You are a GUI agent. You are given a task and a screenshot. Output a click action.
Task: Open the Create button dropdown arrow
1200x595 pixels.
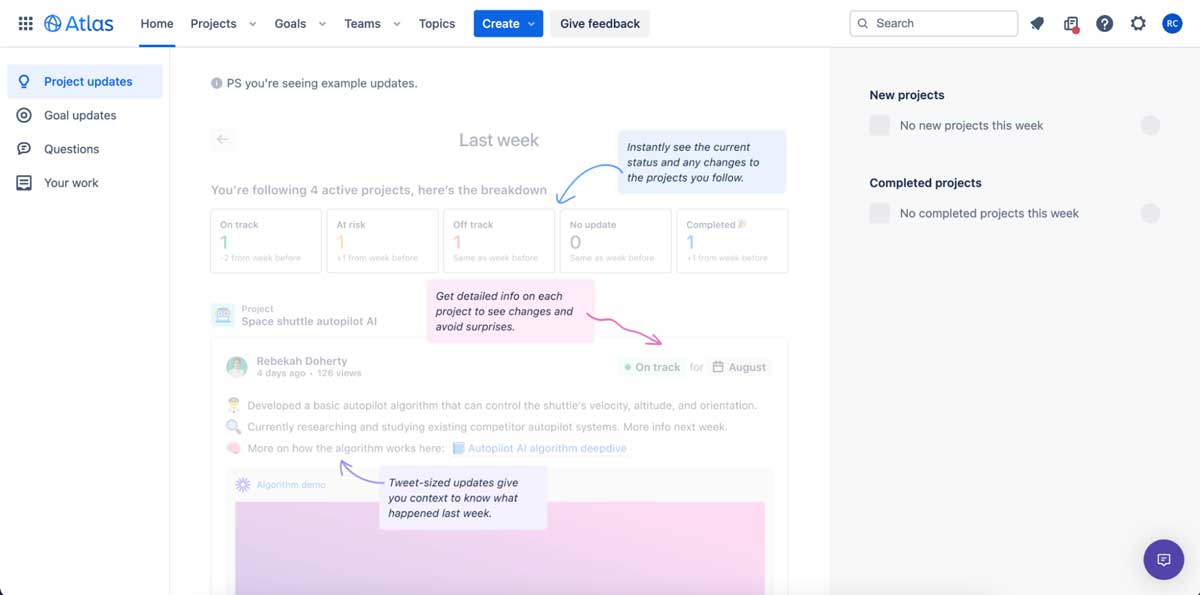coord(530,22)
